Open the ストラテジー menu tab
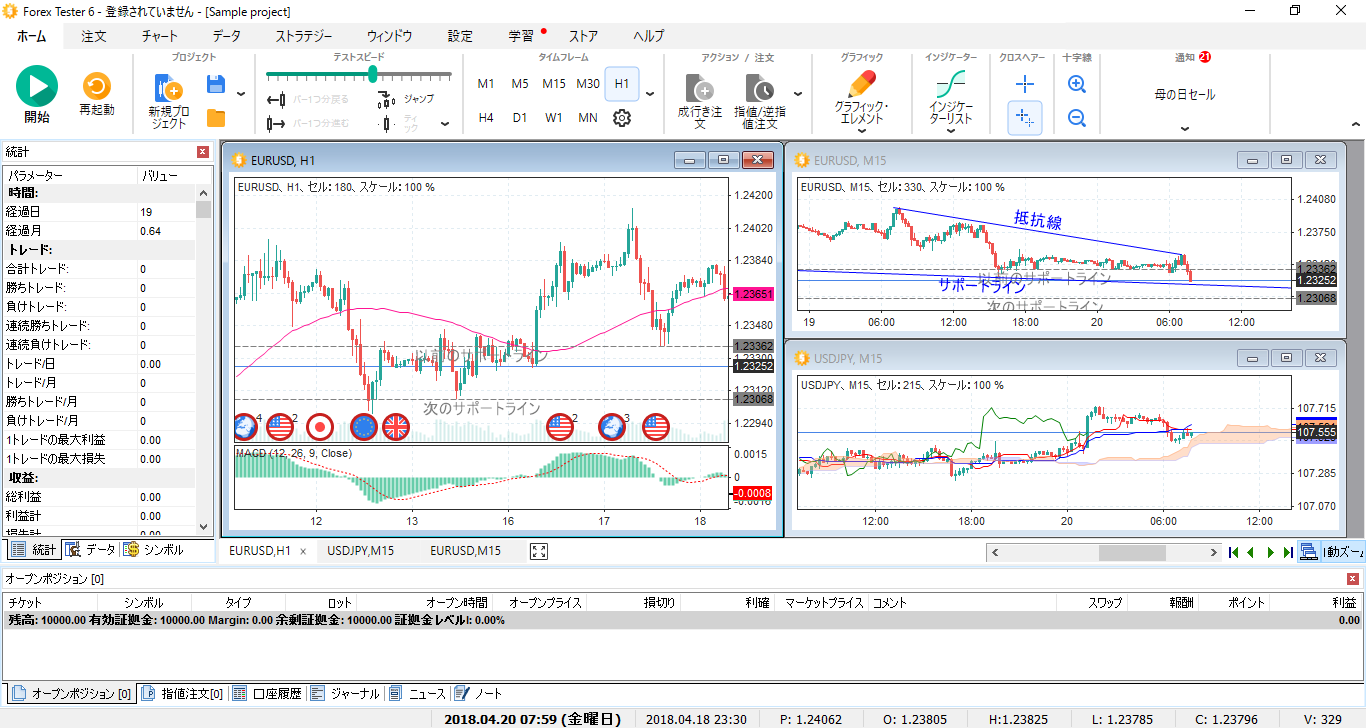 pyautogui.click(x=304, y=36)
